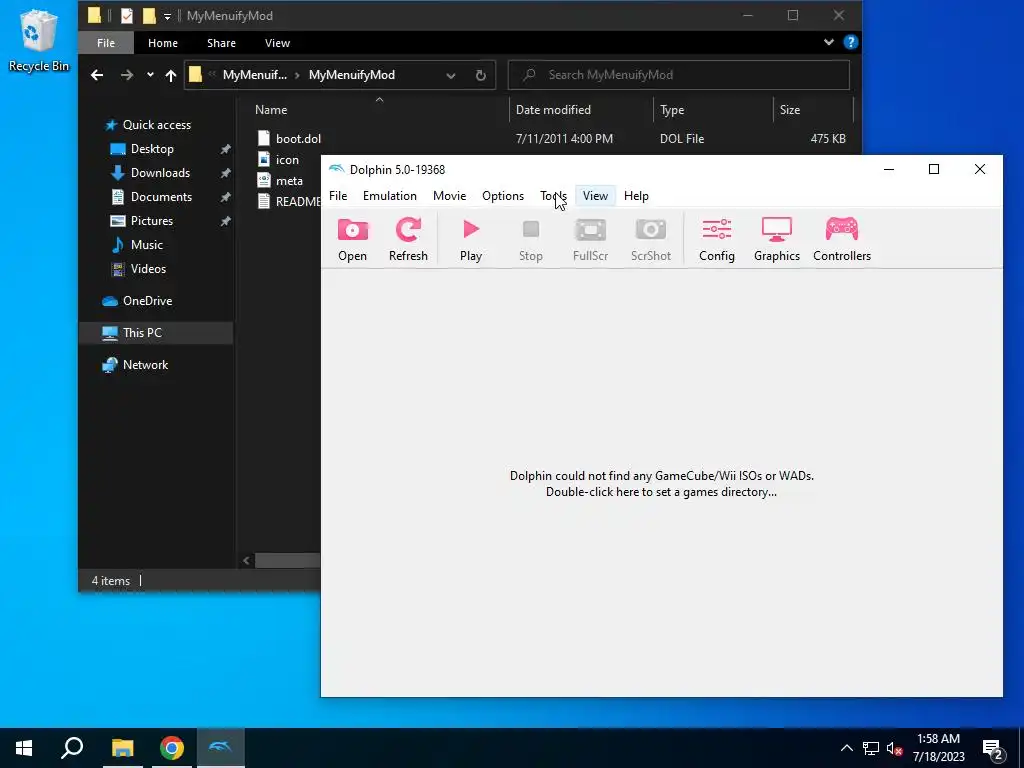This screenshot has height=768, width=1024.
Task: Click the refresh icon beside the address bar
Action: [481, 75]
